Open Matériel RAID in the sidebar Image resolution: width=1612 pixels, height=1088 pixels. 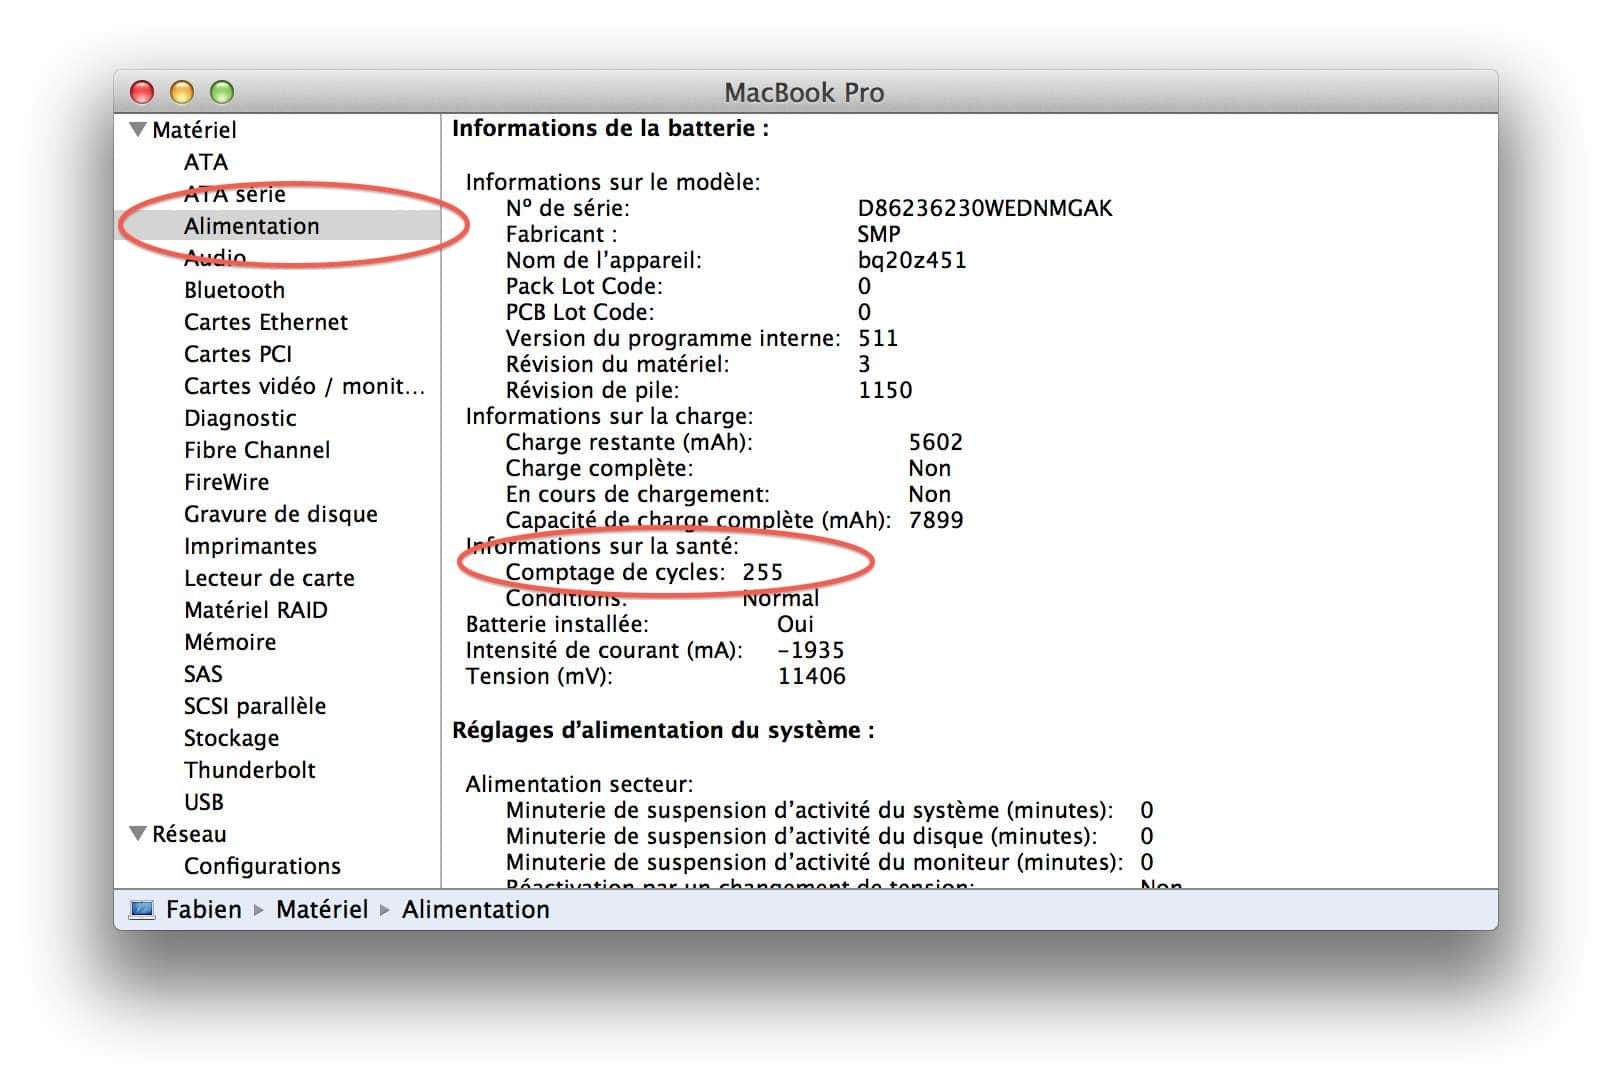256,610
